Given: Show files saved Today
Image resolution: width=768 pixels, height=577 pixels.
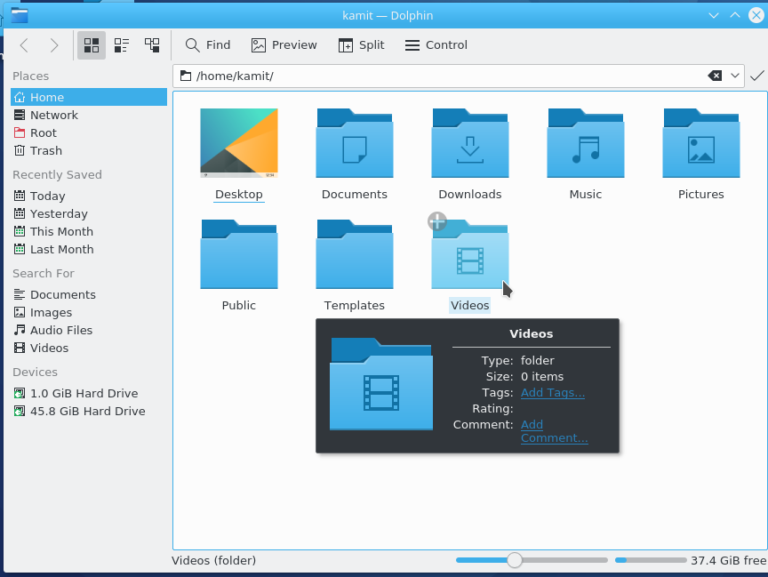Looking at the screenshot, I should pyautogui.click(x=89, y=196).
